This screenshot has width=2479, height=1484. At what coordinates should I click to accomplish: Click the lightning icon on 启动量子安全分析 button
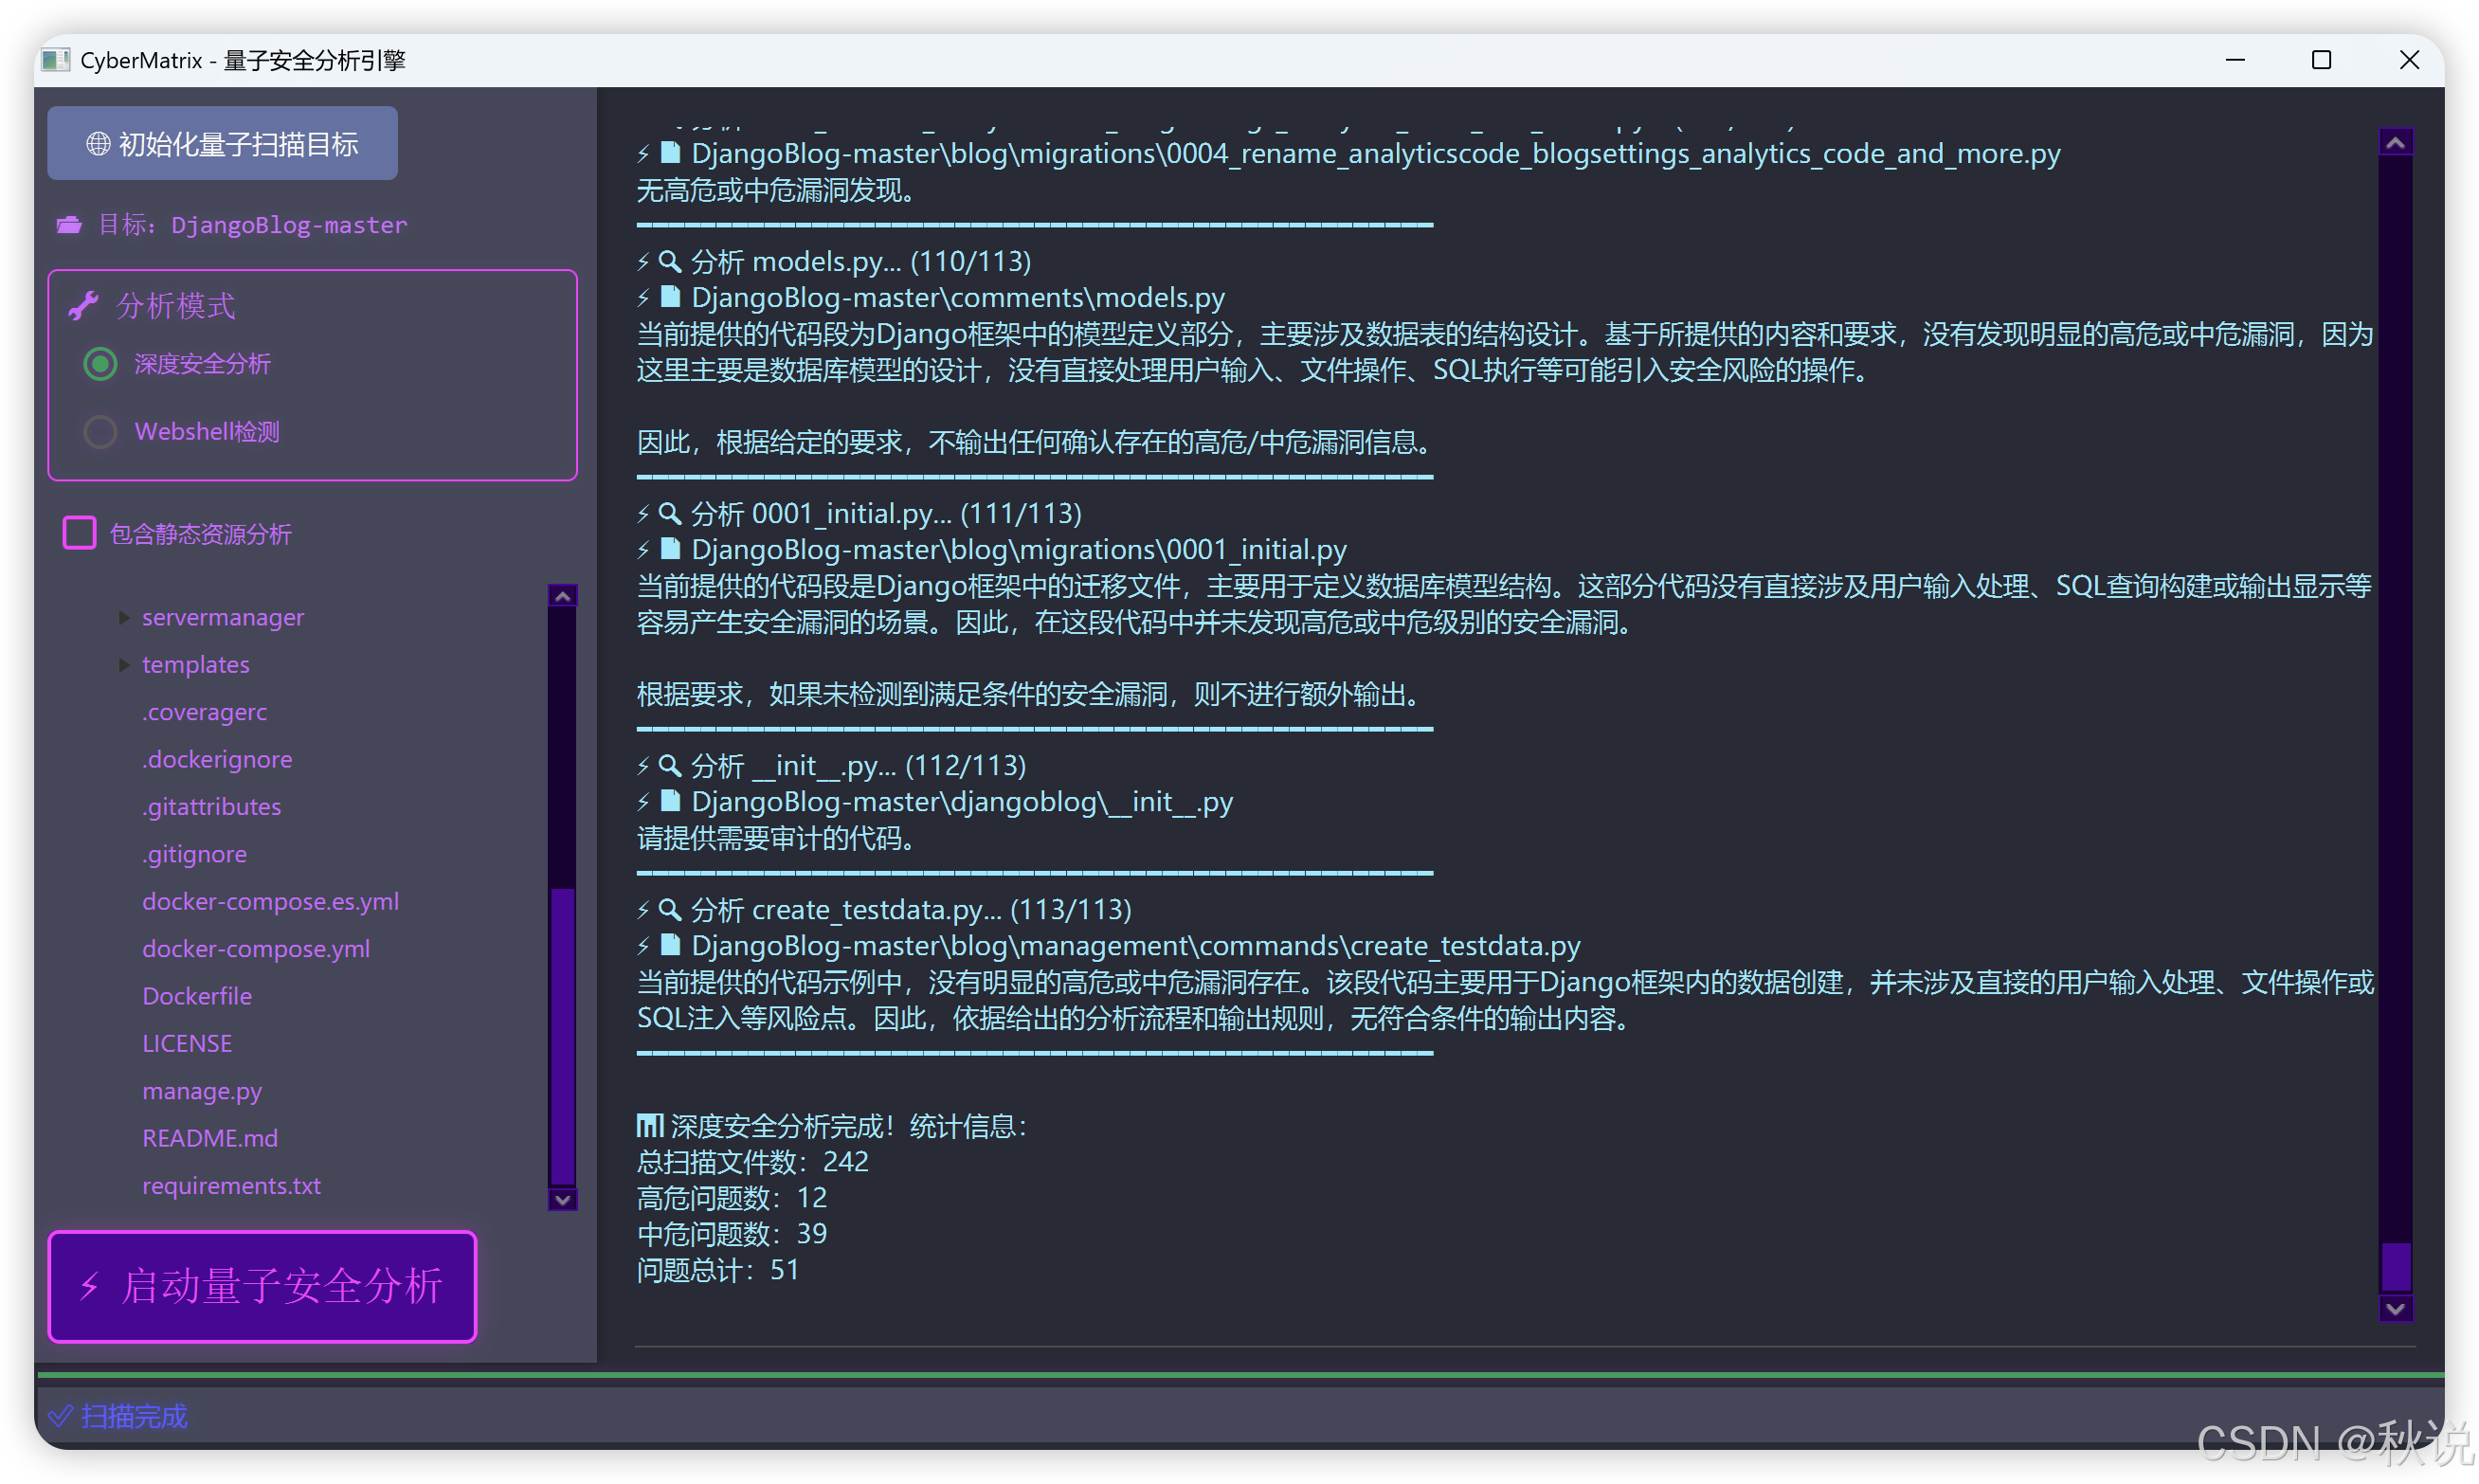click(x=91, y=1288)
